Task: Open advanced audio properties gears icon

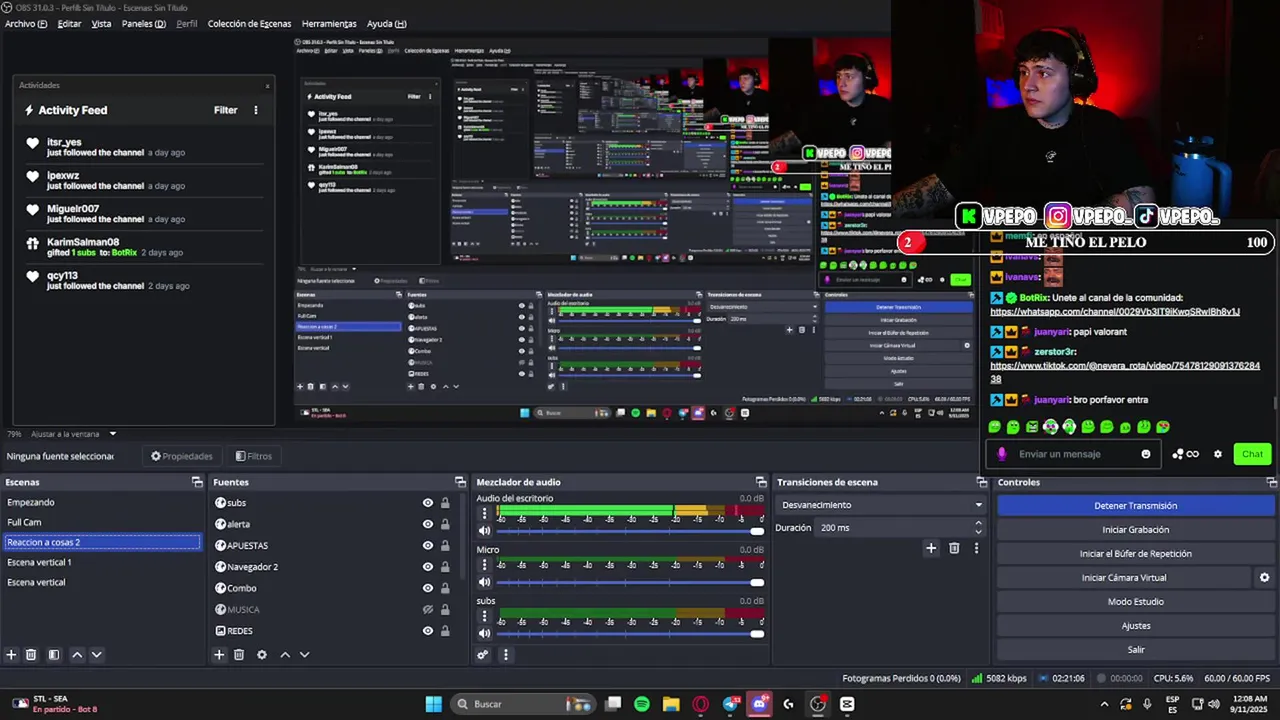Action: (x=483, y=655)
